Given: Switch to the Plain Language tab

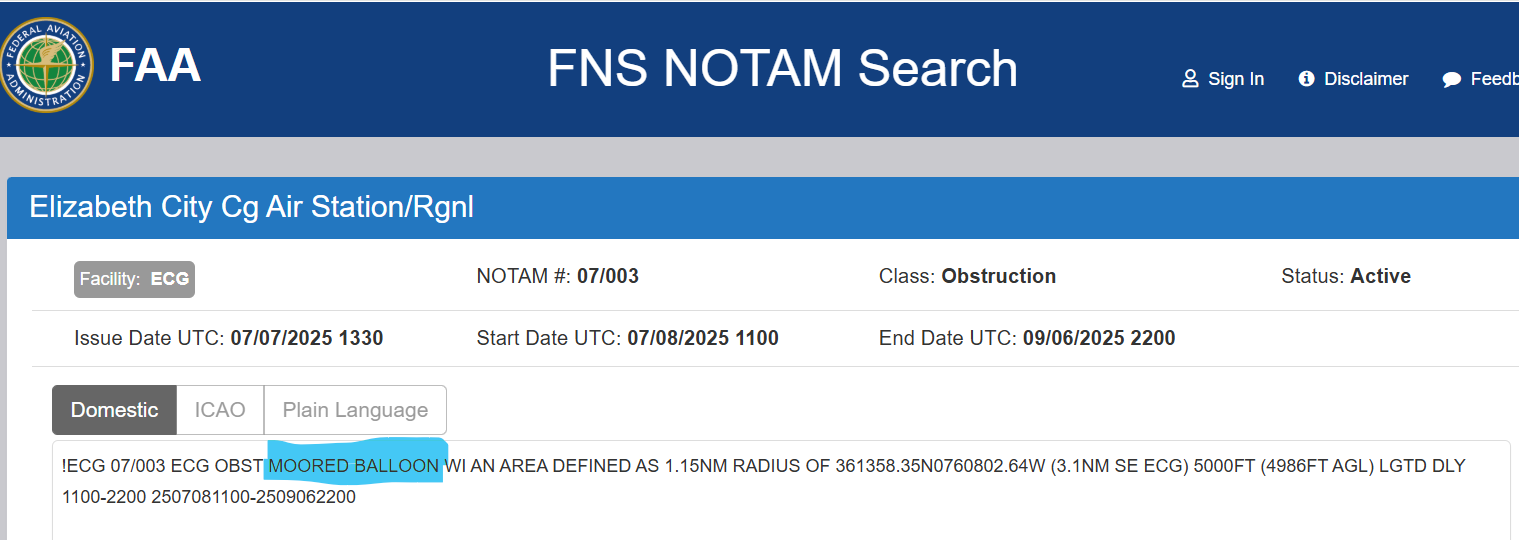Looking at the screenshot, I should 355,410.
